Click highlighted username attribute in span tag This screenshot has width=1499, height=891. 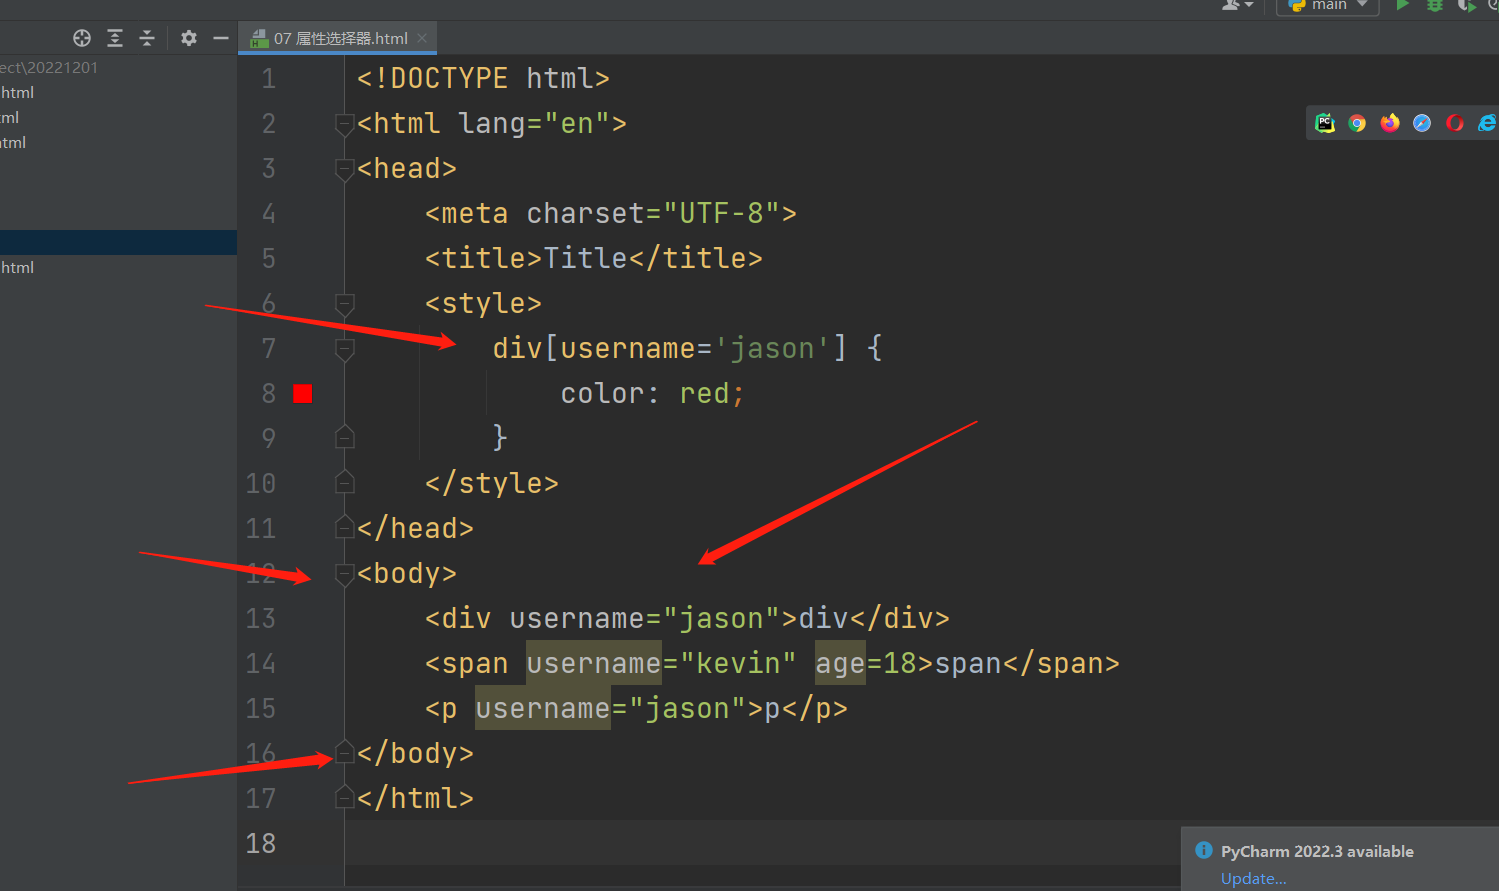(x=594, y=663)
